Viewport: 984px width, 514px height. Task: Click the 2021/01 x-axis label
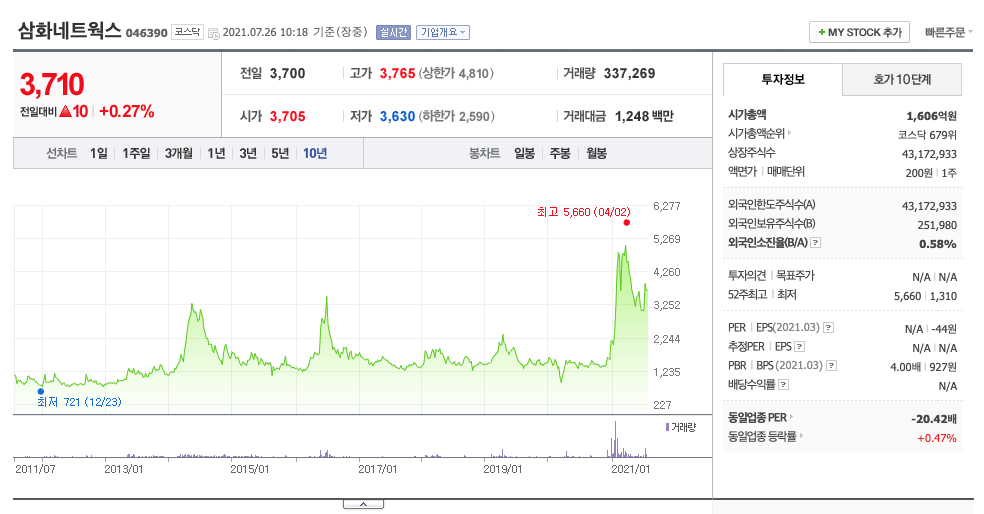pyautogui.click(x=630, y=469)
